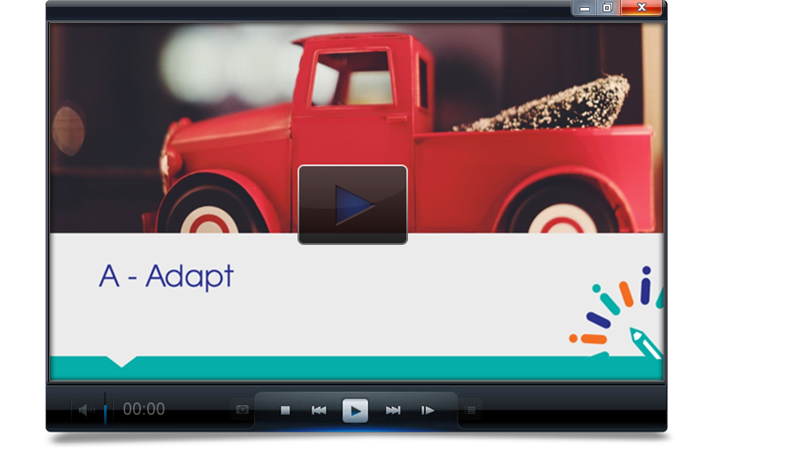Skip to the next track
Viewport: 800px width, 467px height.
tap(393, 410)
